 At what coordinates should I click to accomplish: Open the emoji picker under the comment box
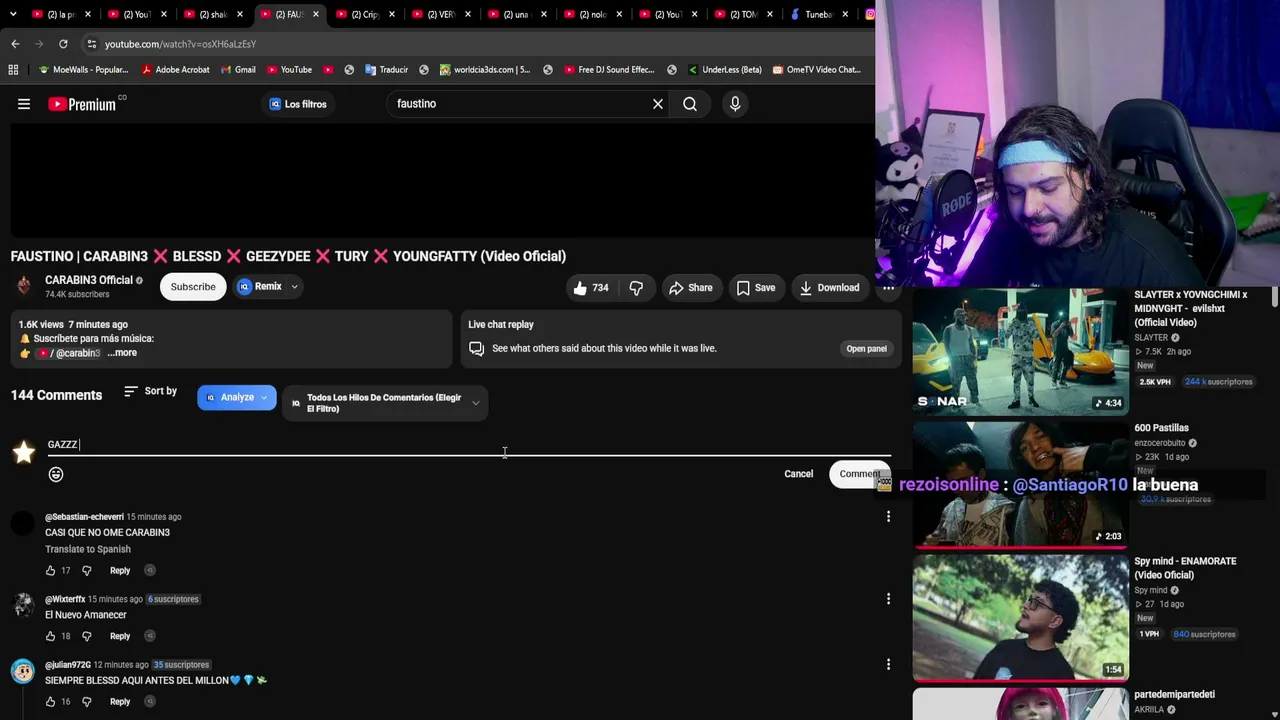(x=56, y=474)
